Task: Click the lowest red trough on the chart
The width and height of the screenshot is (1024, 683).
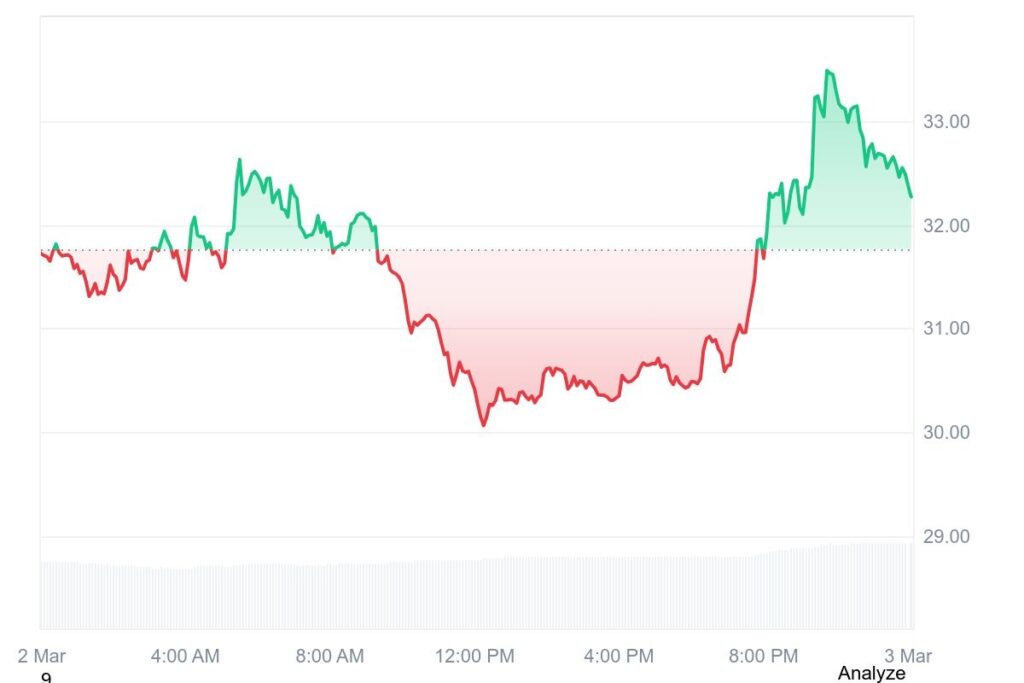Action: (x=484, y=425)
